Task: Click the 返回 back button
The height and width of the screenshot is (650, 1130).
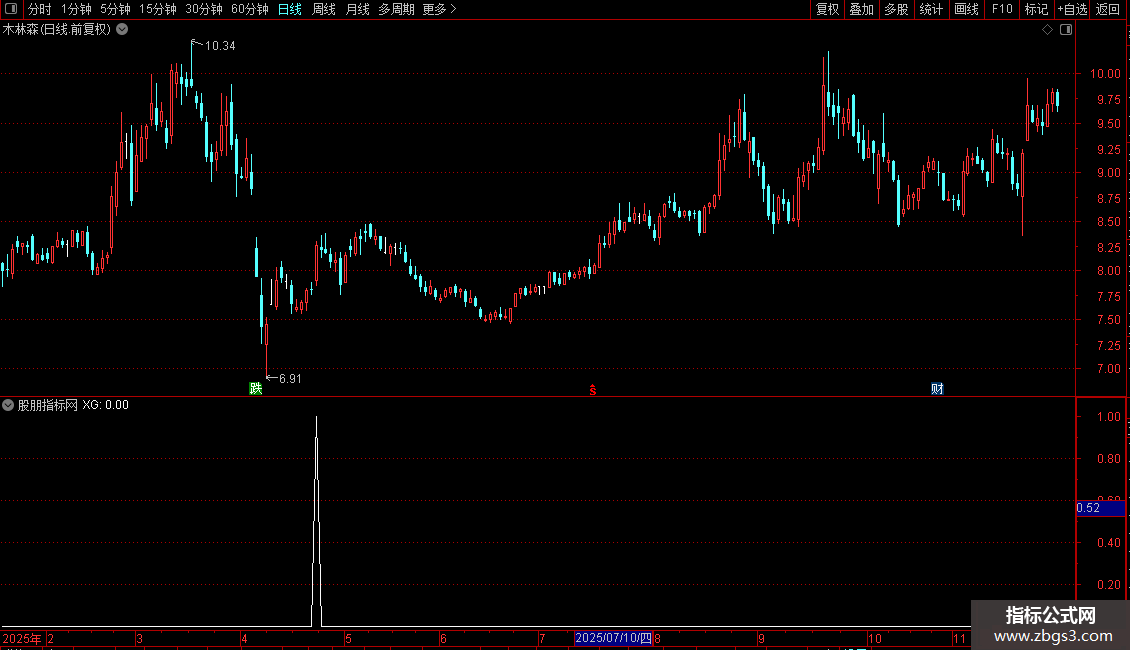Action: point(1108,9)
